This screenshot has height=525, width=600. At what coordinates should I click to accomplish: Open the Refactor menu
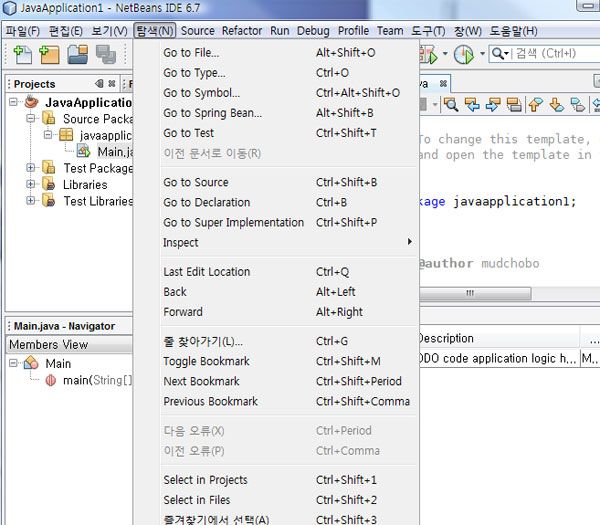[242, 31]
